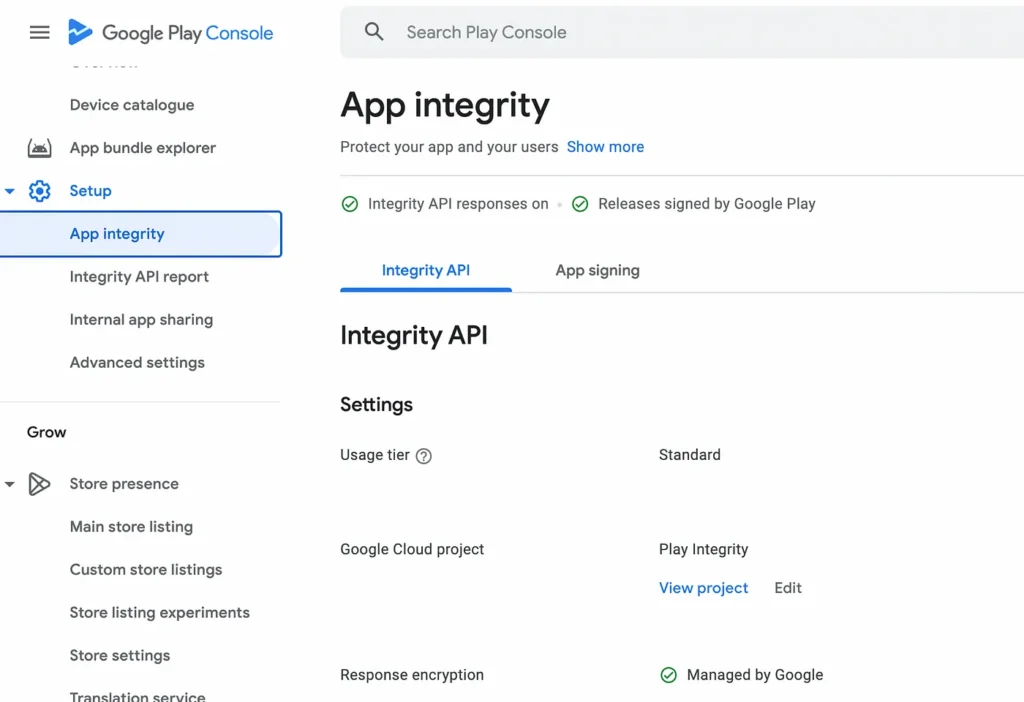Open Translation service in sidebar
The height and width of the screenshot is (702, 1024).
point(138,696)
